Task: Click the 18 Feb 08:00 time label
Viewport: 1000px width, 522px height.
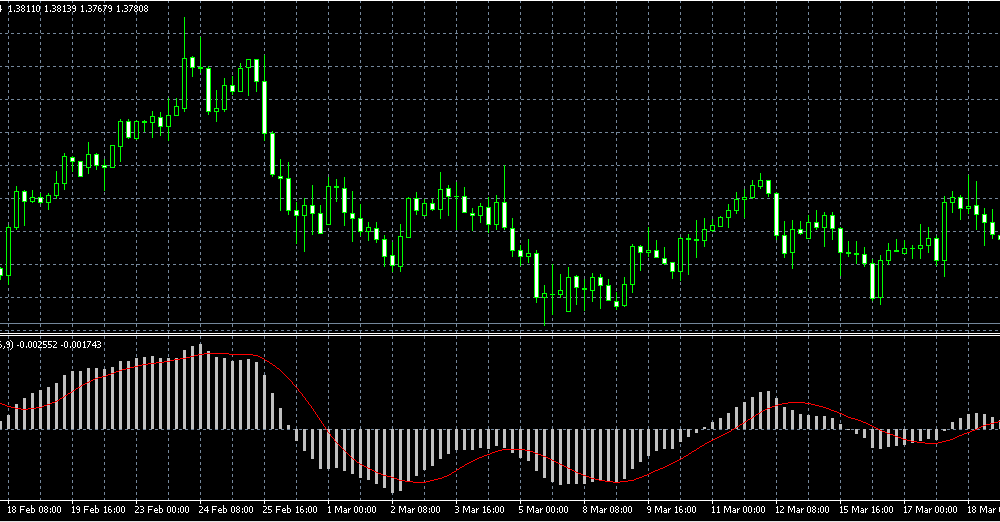Action: [x=33, y=510]
